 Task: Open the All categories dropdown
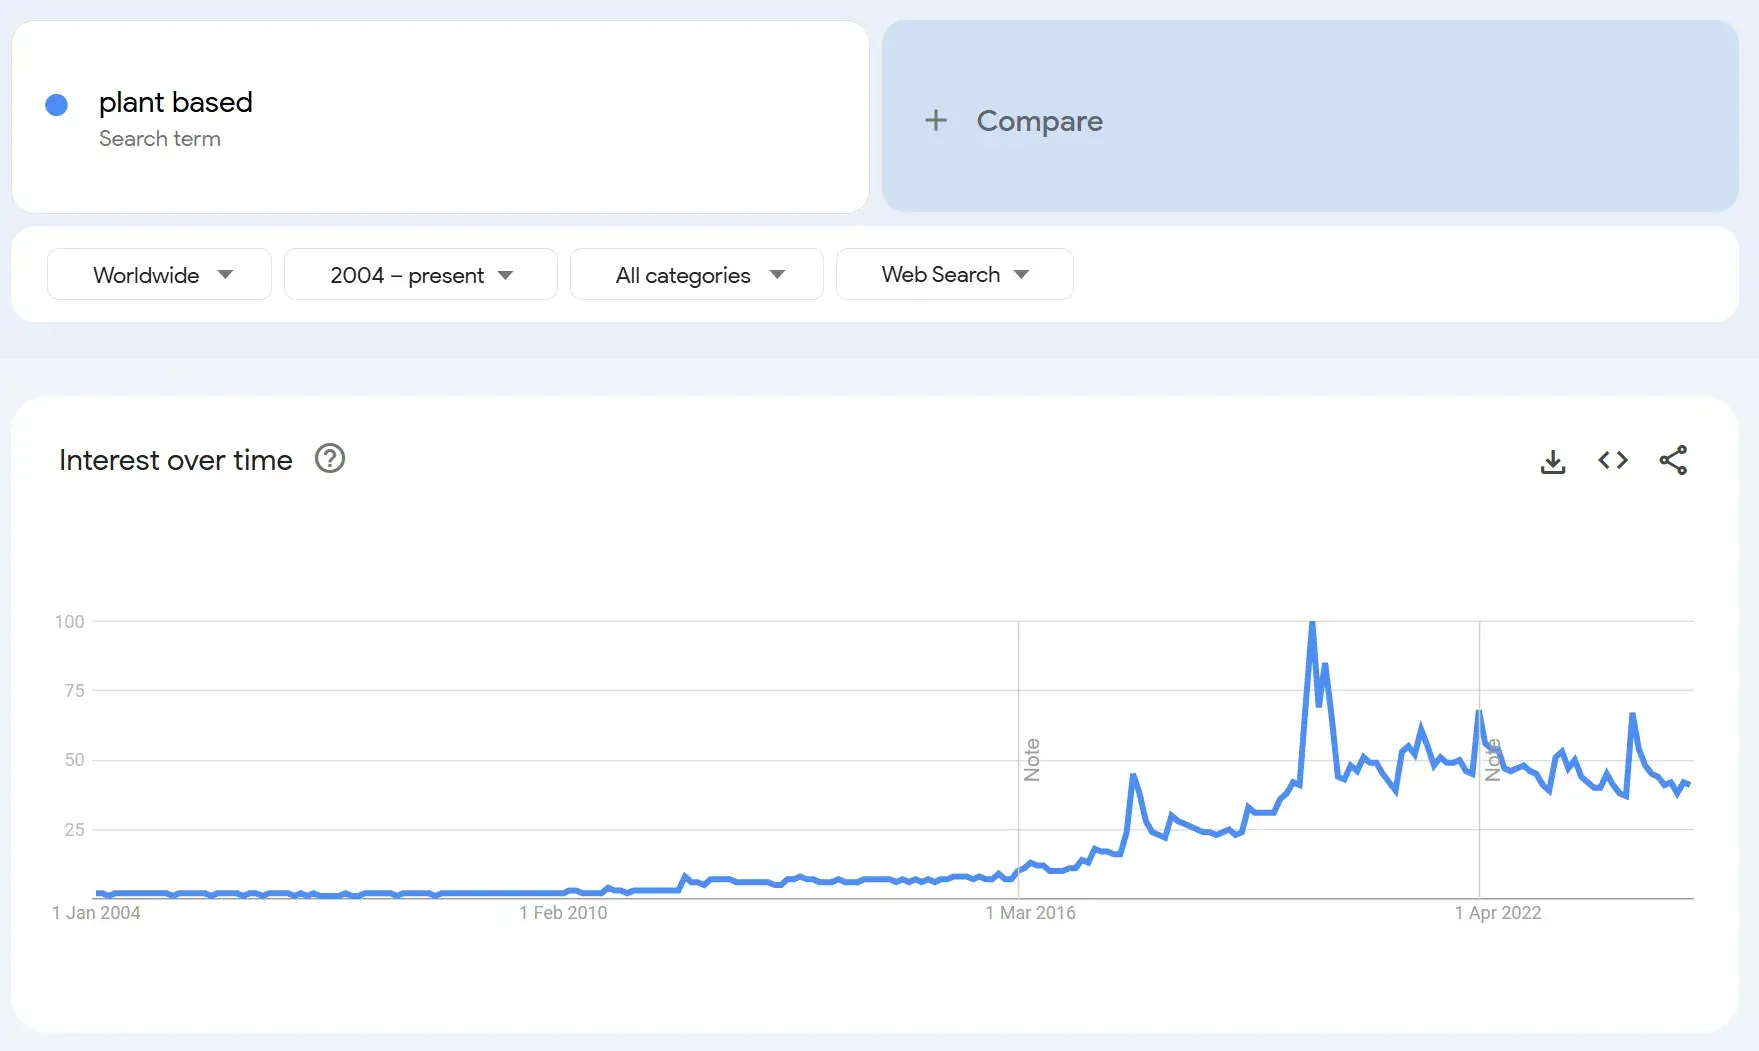point(696,275)
